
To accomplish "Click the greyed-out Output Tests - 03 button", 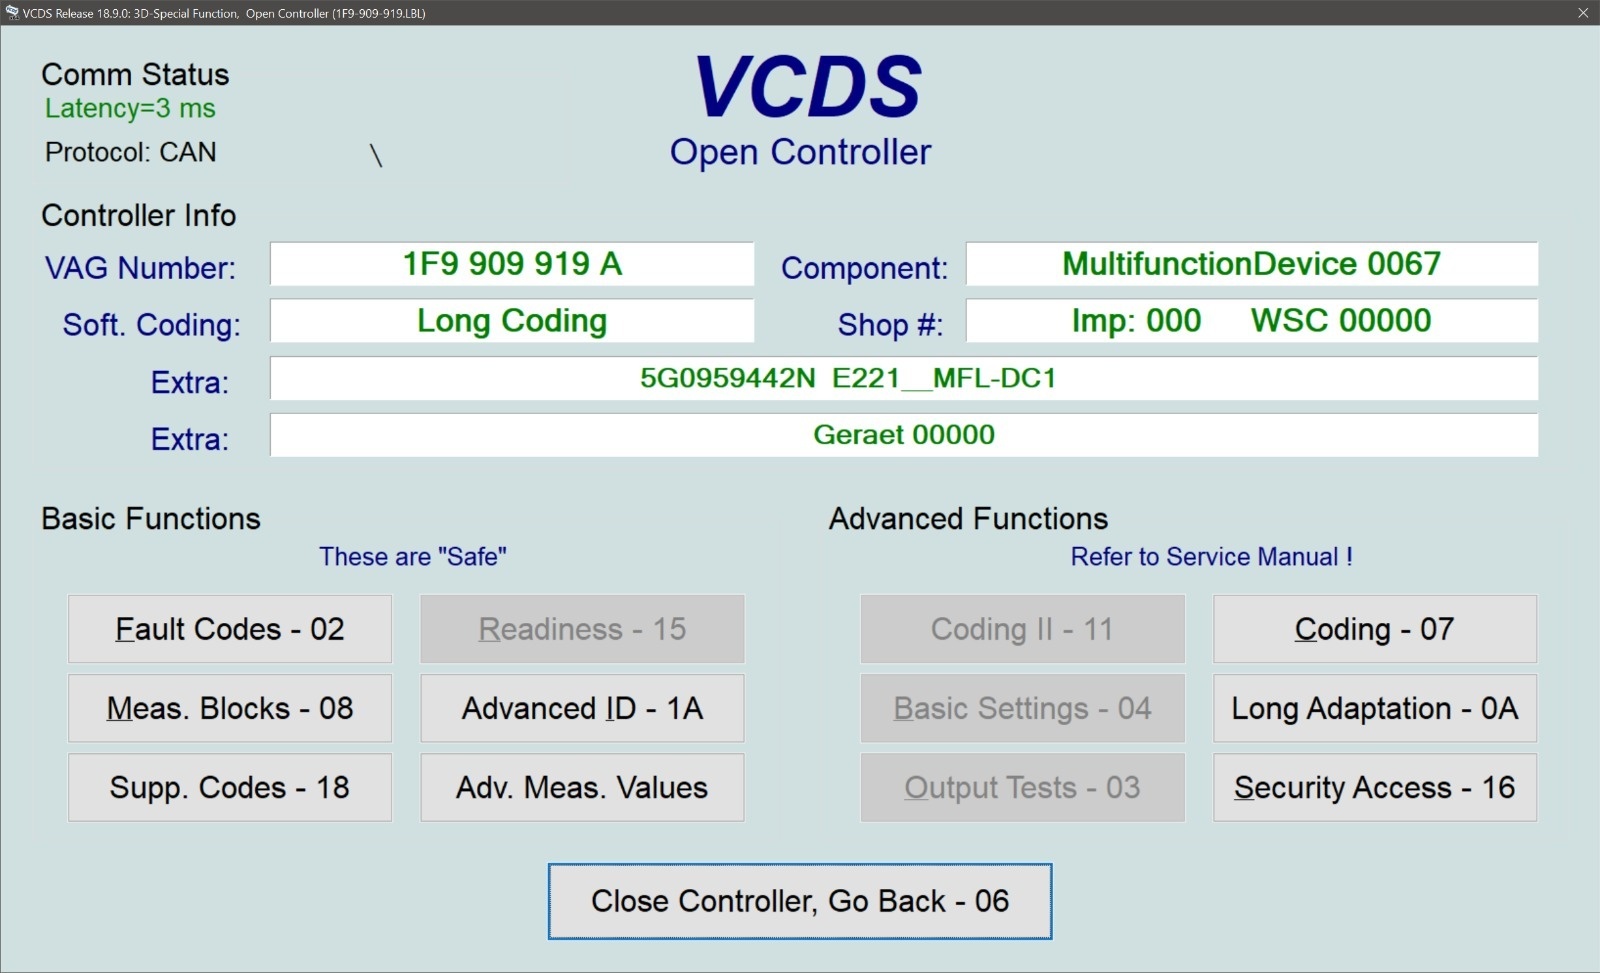I will click(1022, 787).
